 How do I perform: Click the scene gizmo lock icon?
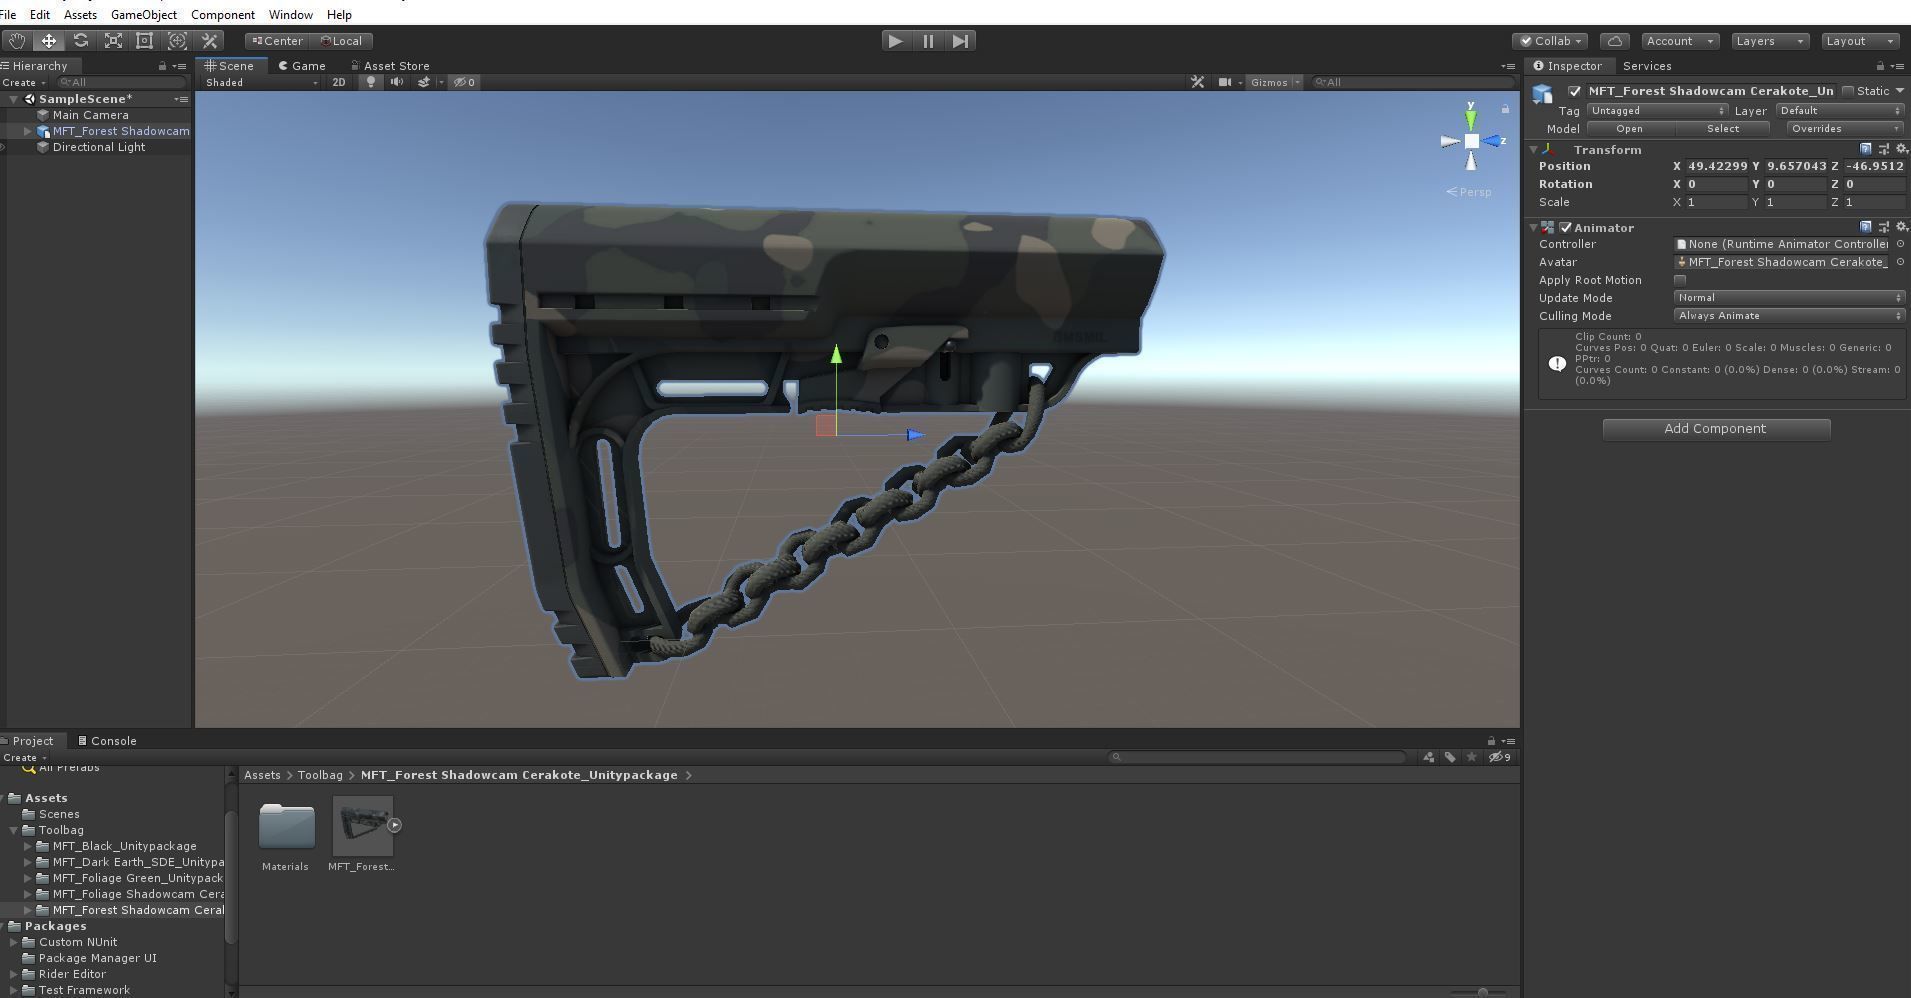click(1505, 109)
